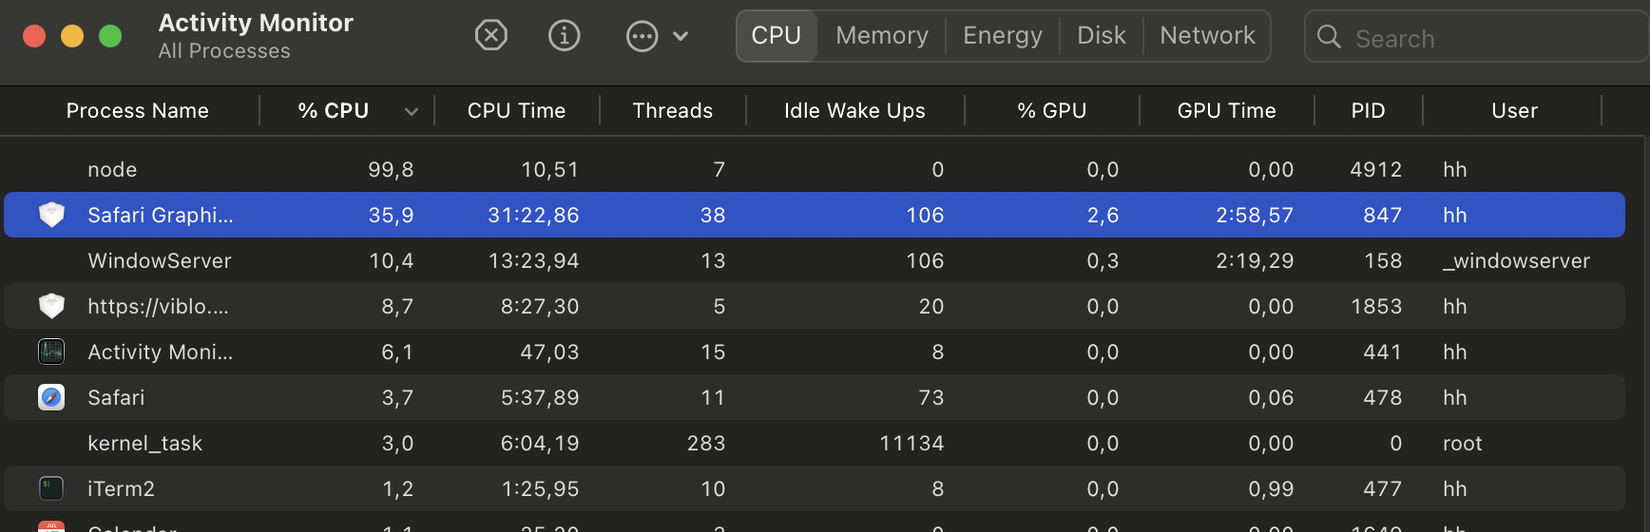The image size is (1650, 532).
Task: Click the root user cell
Action: [1462, 443]
